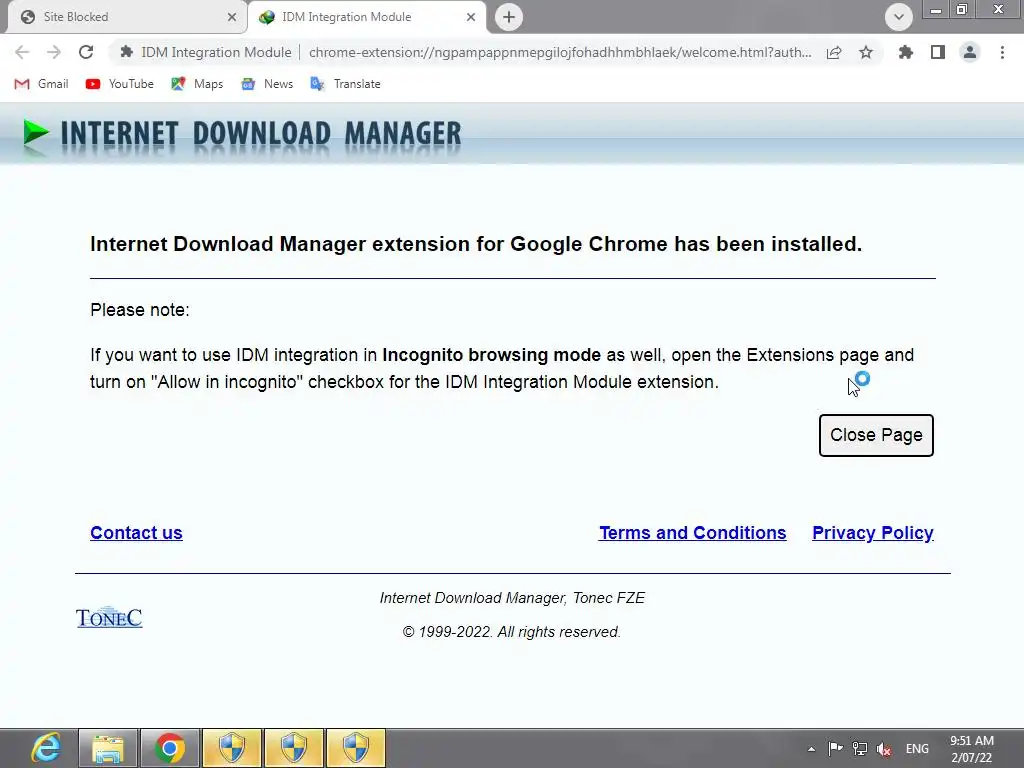Open Gmail bookmark
This screenshot has height=768, width=1024.
(x=41, y=84)
